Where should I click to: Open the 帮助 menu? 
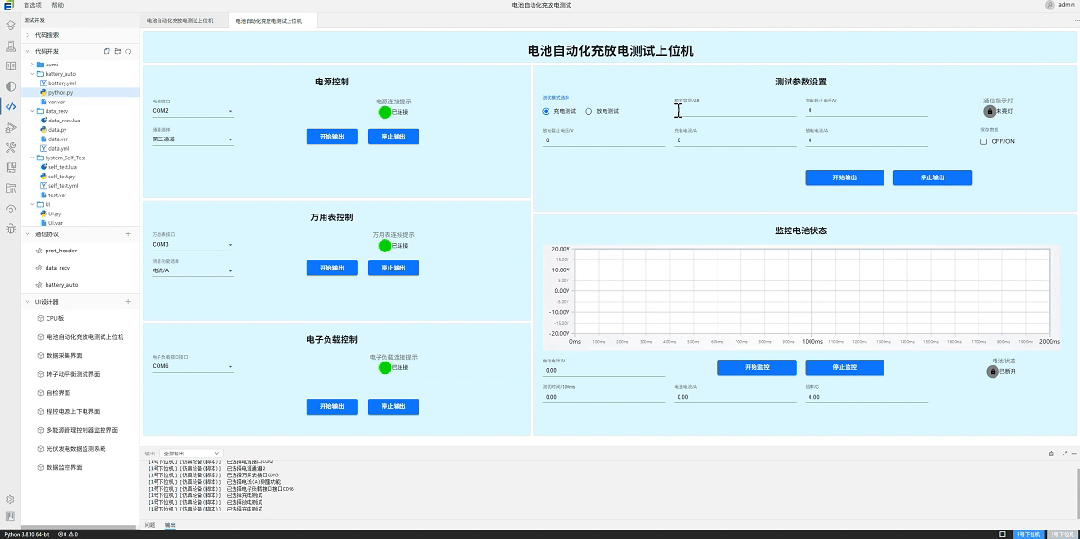click(58, 5)
